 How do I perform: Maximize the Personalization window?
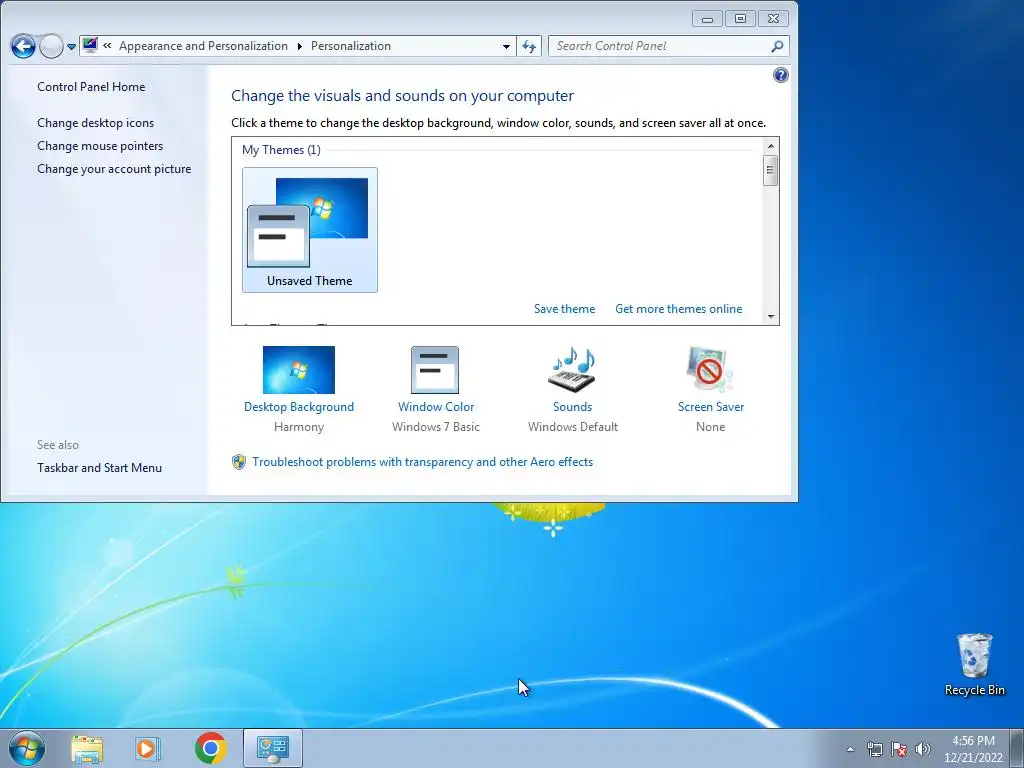740,19
